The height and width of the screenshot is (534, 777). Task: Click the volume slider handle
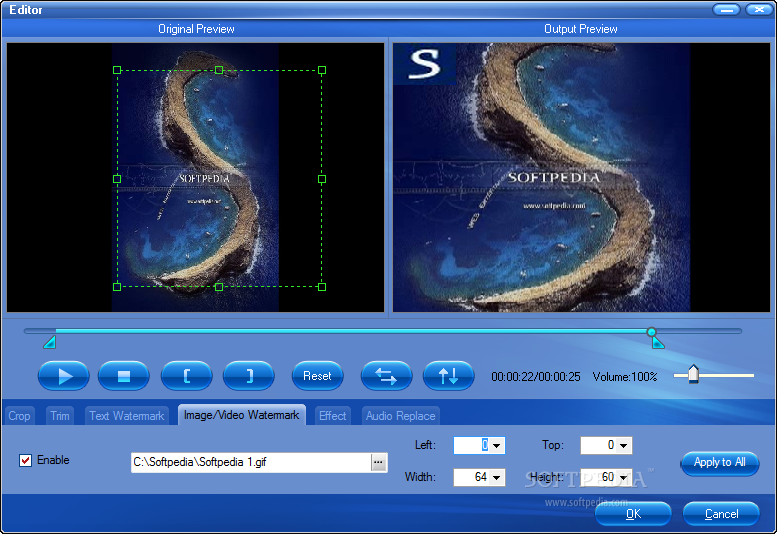[693, 374]
